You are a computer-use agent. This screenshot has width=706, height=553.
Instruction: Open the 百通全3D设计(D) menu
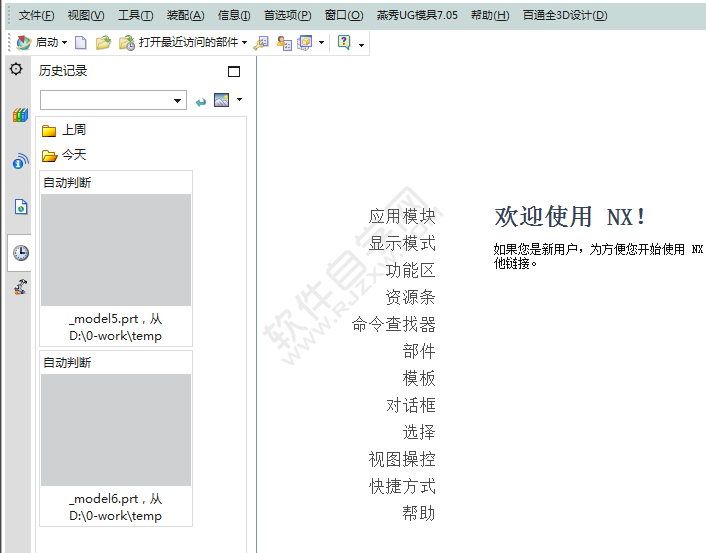point(565,15)
